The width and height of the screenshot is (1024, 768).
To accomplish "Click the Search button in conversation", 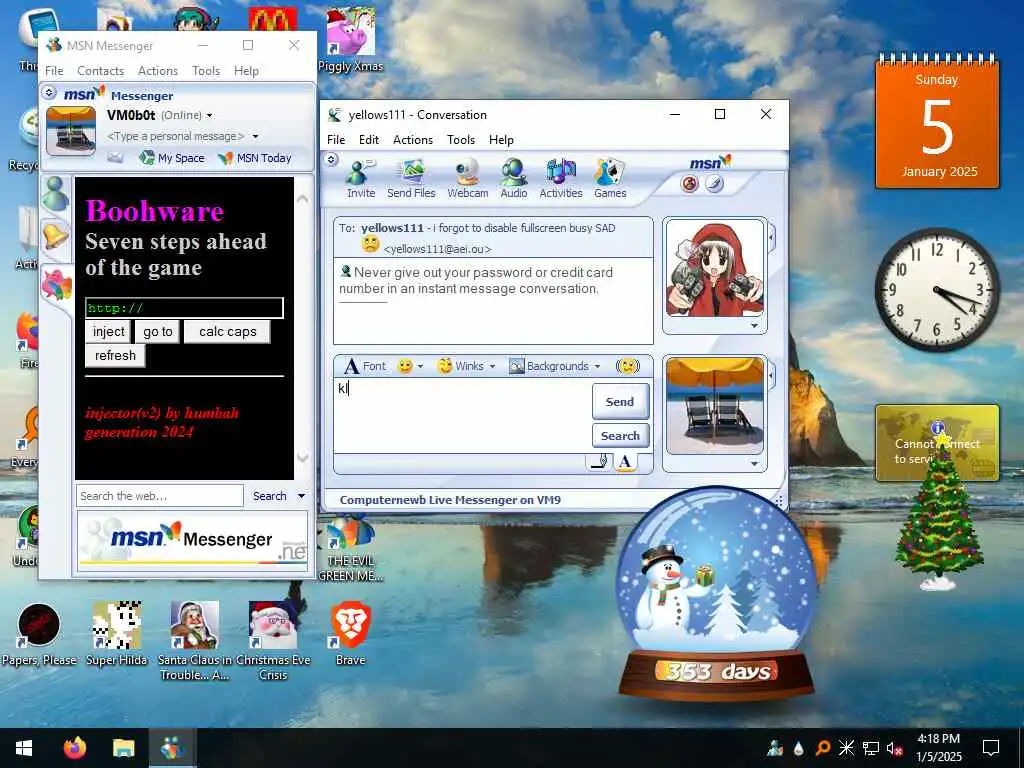I will point(620,436).
